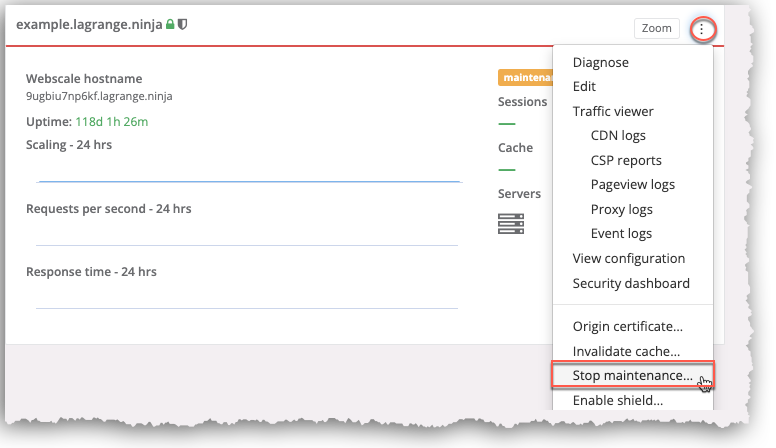Open CSP reports
Screen dimensions: 776x448
click(x=626, y=160)
